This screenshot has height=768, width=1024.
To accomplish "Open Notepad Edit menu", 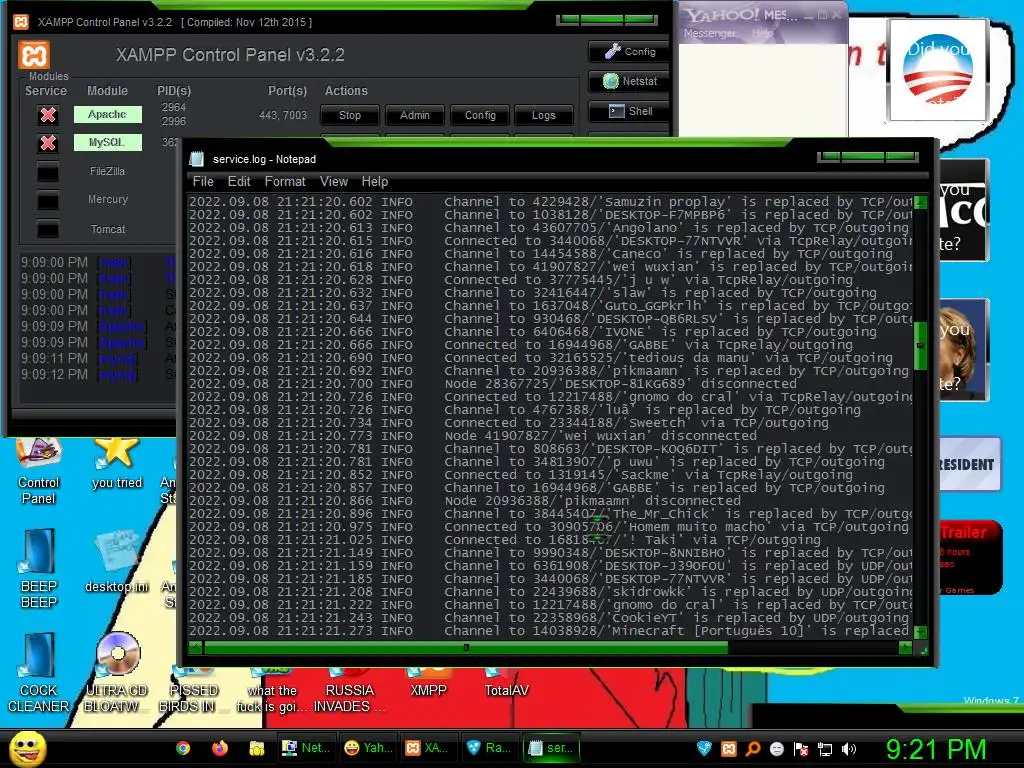I will pos(239,182).
